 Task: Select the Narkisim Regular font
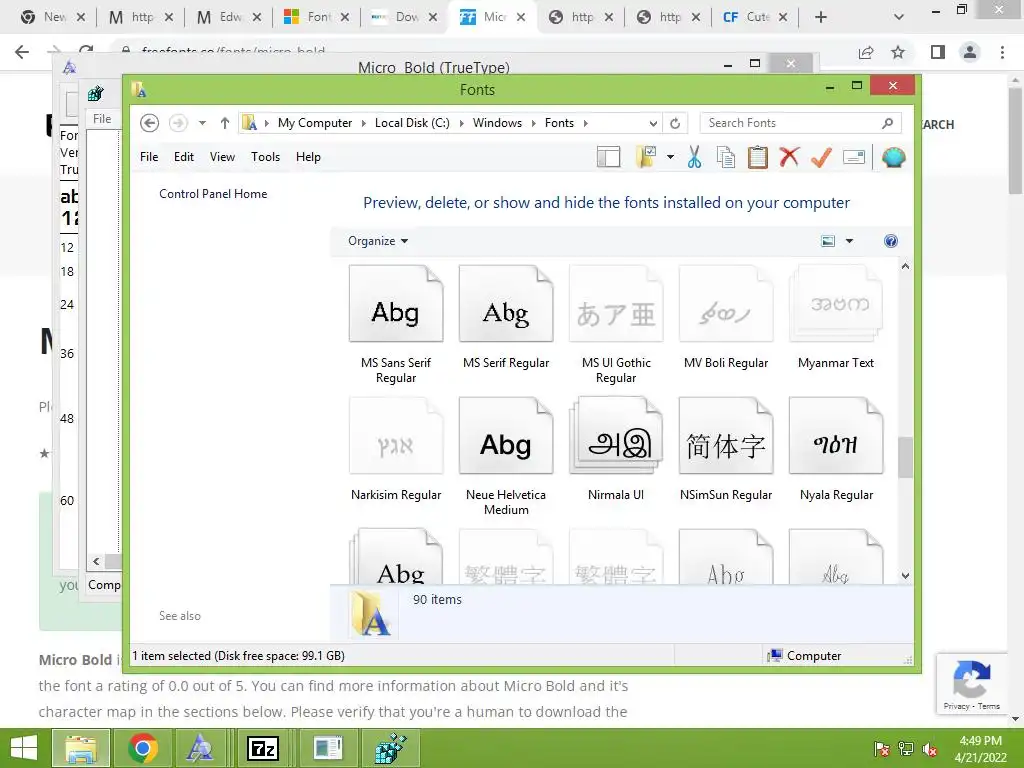click(396, 449)
